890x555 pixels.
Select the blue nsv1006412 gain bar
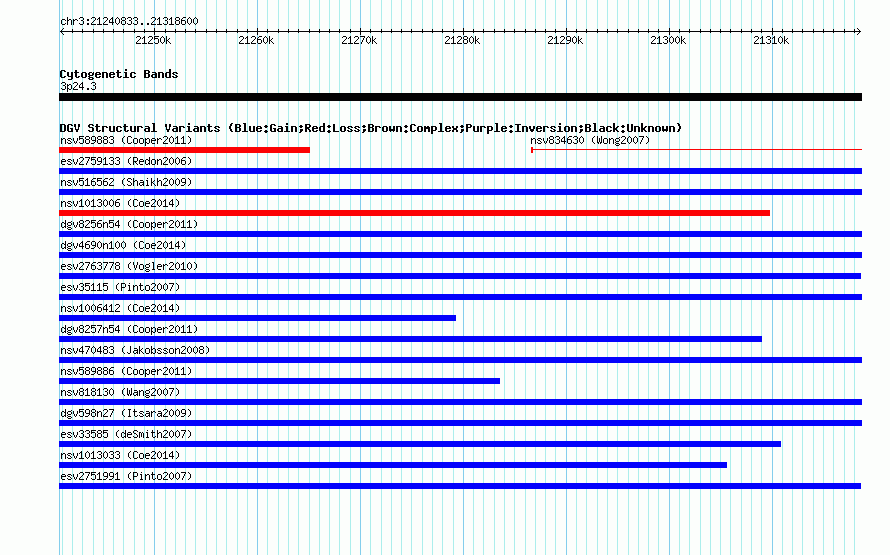pyautogui.click(x=257, y=318)
